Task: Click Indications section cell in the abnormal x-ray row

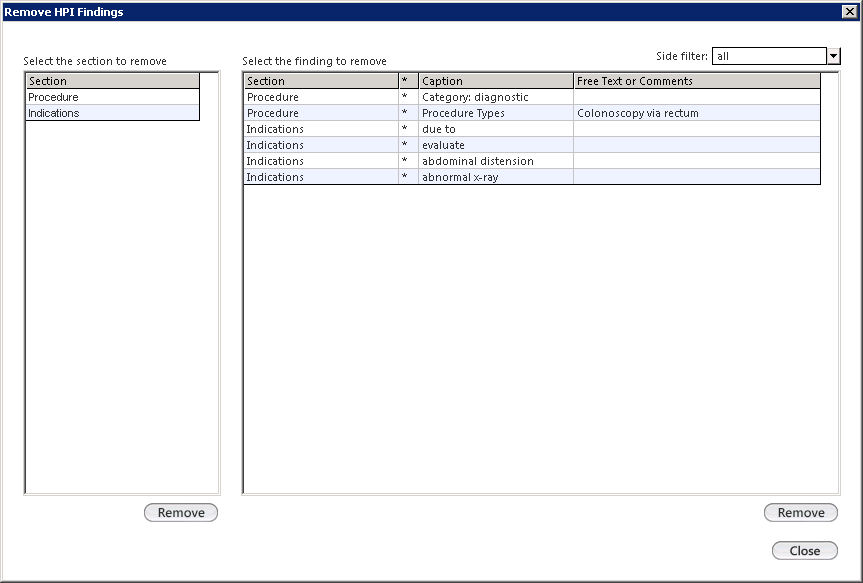Action: coord(321,177)
